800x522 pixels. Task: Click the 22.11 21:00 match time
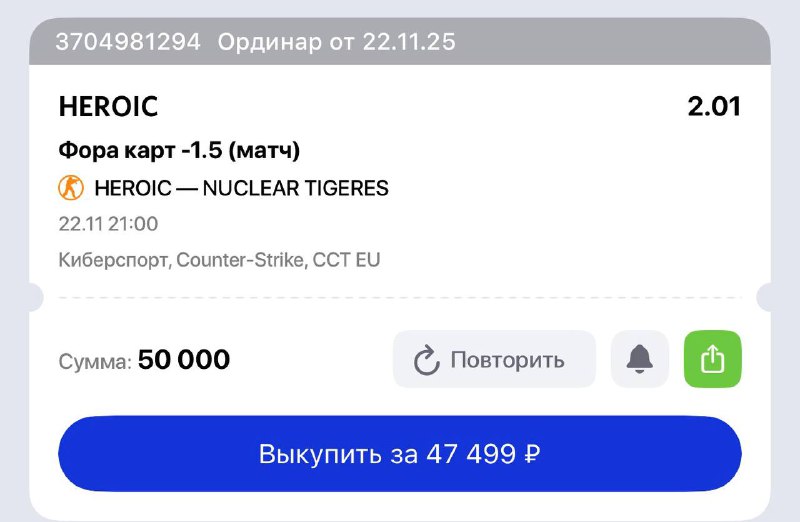pos(108,224)
